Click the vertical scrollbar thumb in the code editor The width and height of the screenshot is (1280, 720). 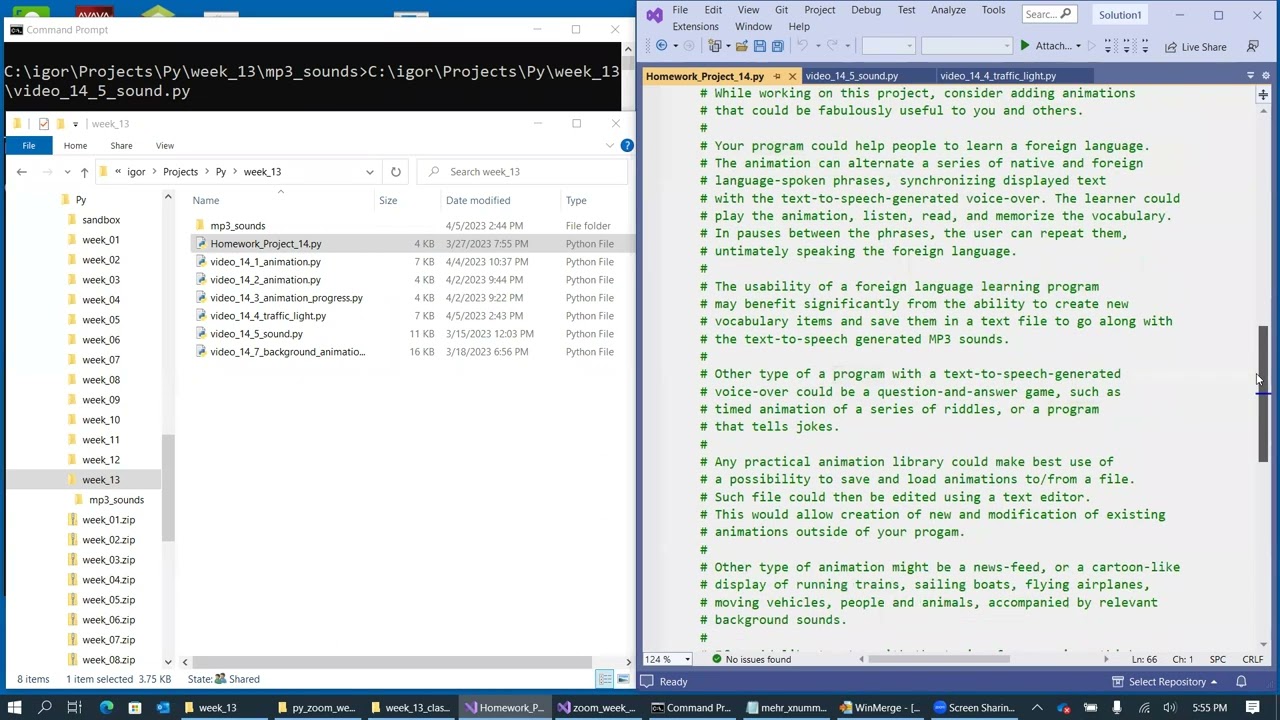[x=1263, y=393]
